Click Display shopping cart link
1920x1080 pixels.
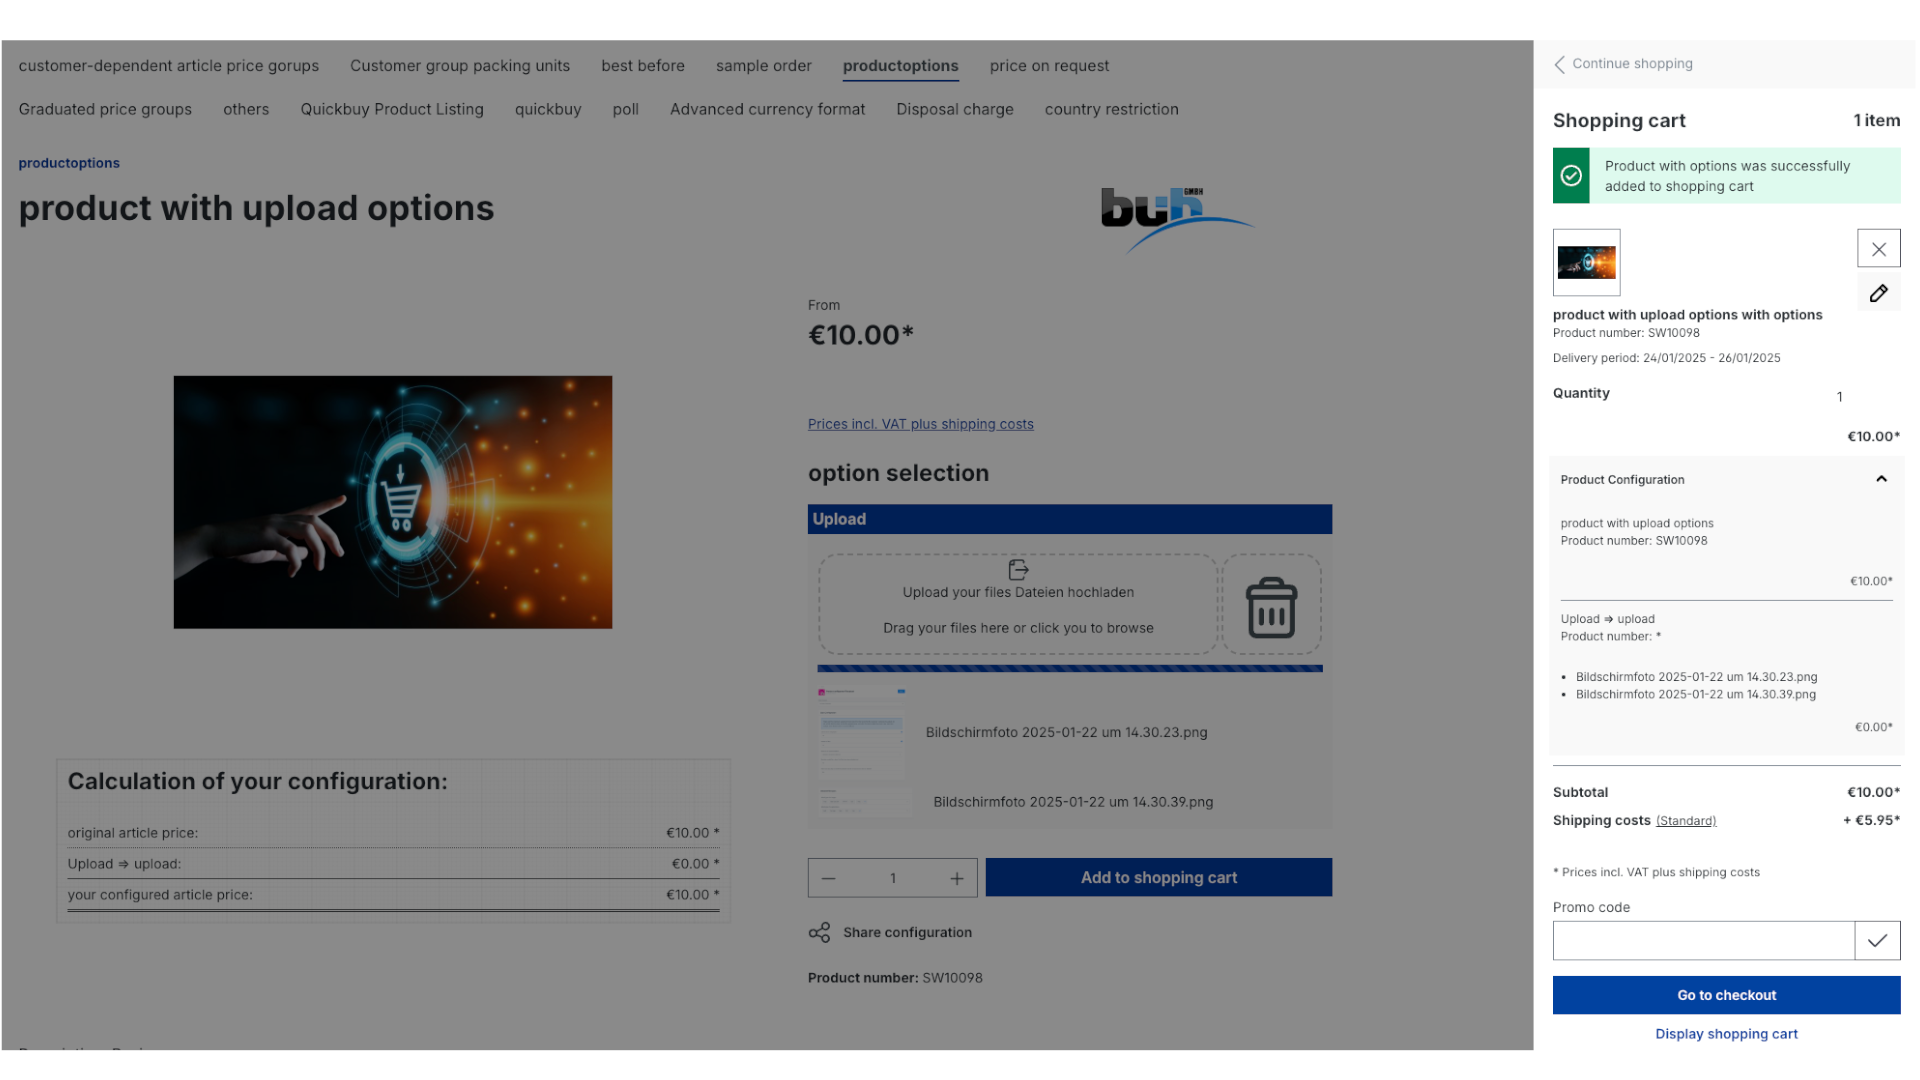tap(1726, 1033)
